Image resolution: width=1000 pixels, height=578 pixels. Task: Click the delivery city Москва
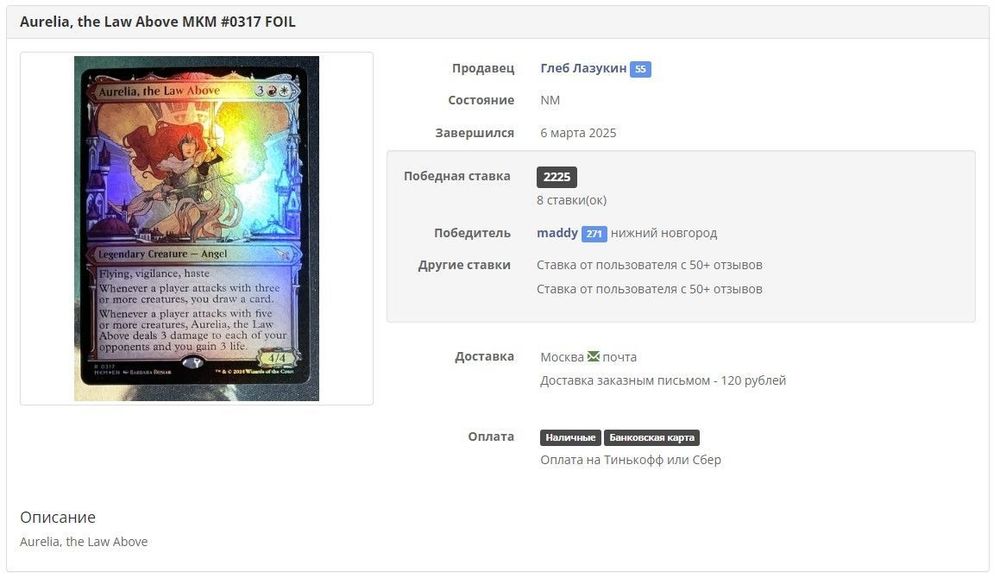[562, 357]
